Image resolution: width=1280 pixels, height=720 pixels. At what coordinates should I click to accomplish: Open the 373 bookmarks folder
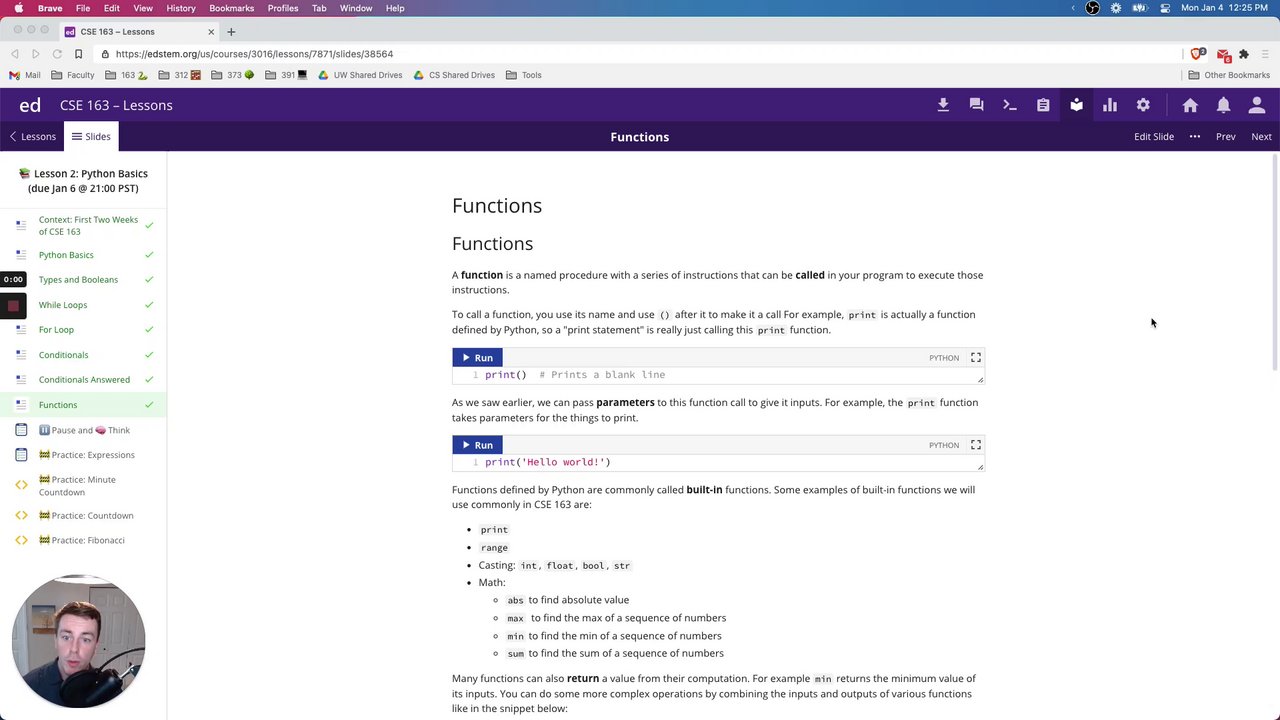point(232,75)
